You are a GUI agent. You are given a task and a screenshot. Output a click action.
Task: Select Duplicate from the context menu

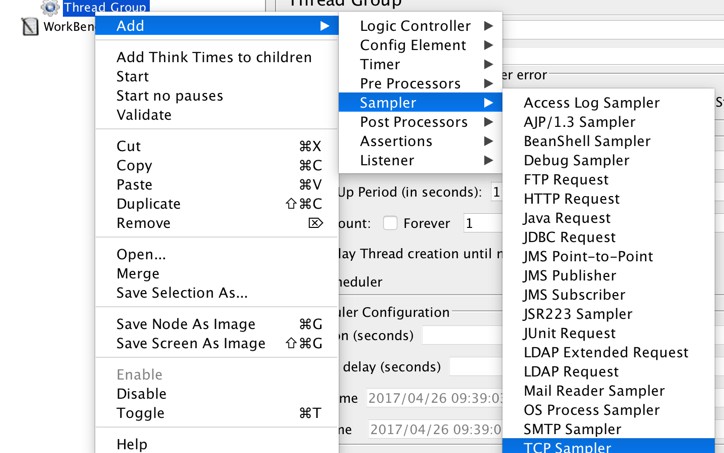pyautogui.click(x=149, y=204)
